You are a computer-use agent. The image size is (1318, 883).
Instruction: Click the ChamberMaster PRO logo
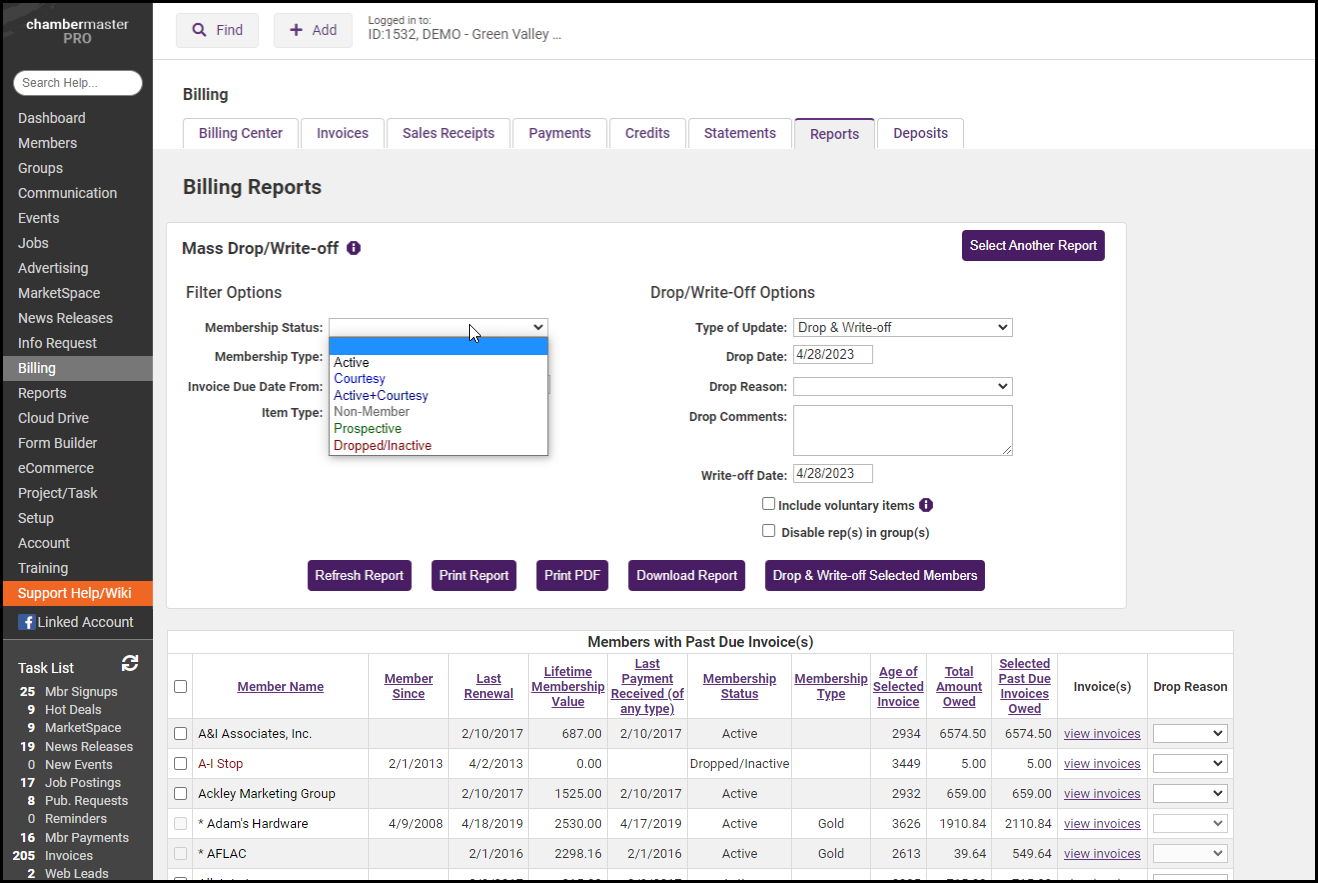77,31
